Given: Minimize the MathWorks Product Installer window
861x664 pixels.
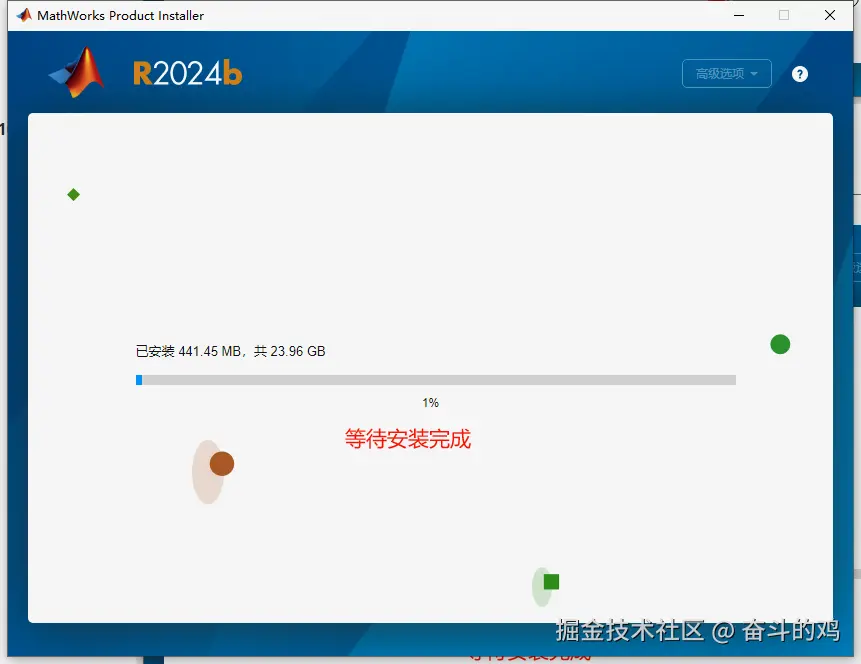Looking at the screenshot, I should [739, 15].
